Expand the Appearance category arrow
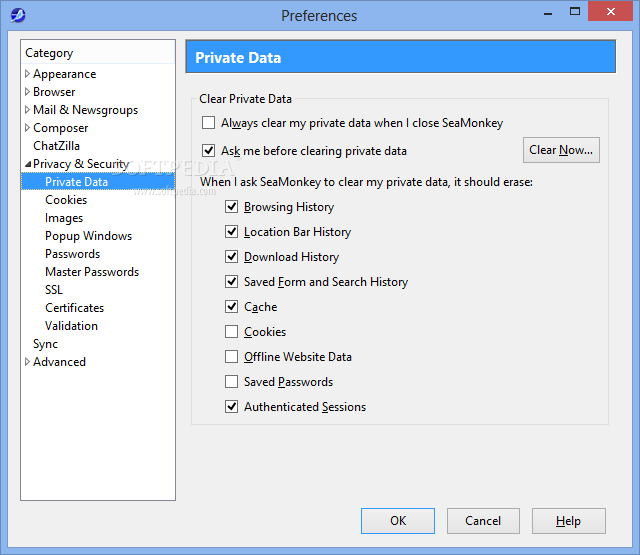The height and width of the screenshot is (555, 640). 27,74
